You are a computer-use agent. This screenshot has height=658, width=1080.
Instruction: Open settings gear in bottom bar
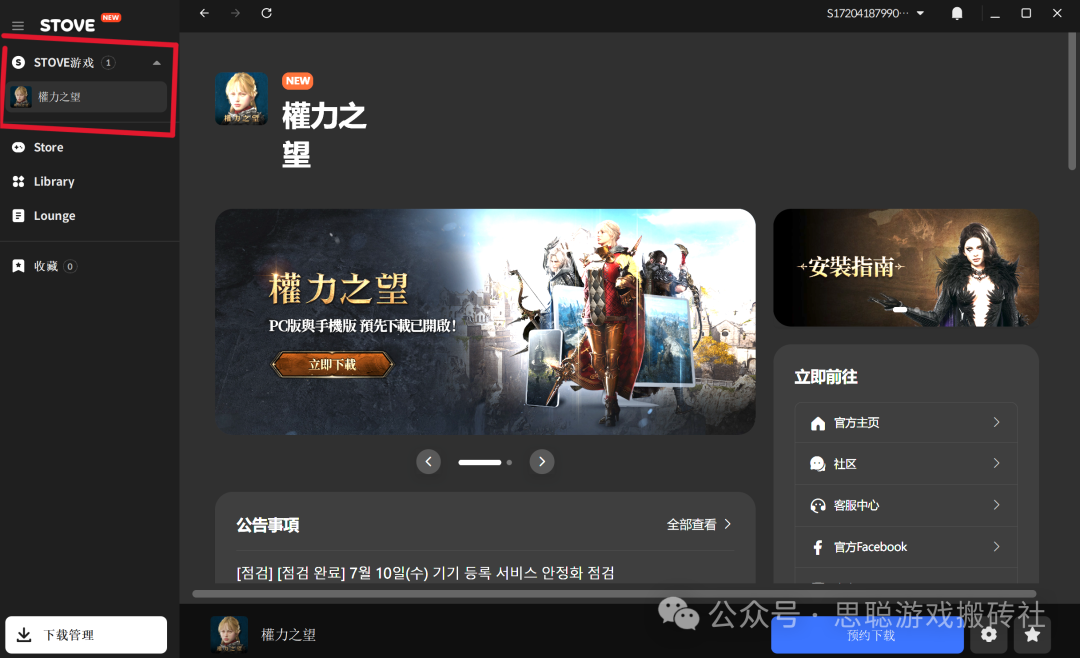click(989, 635)
